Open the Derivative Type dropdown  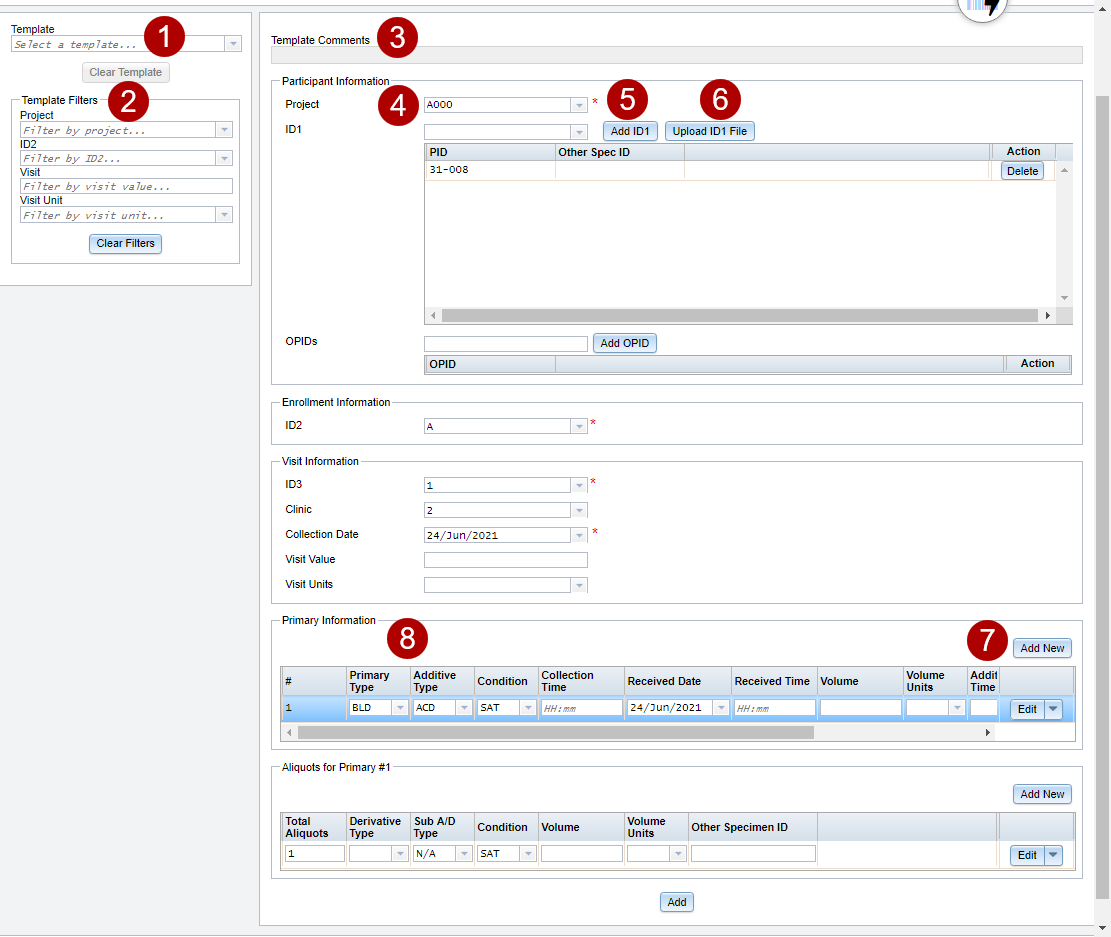tap(400, 853)
